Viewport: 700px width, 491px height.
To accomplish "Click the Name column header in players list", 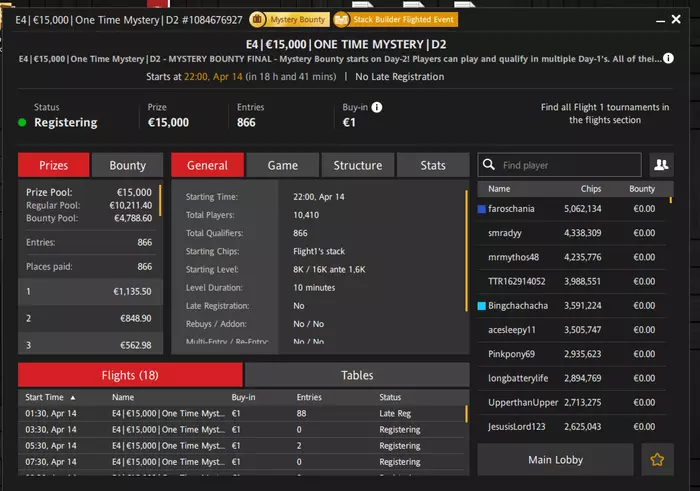I will 499,189.
